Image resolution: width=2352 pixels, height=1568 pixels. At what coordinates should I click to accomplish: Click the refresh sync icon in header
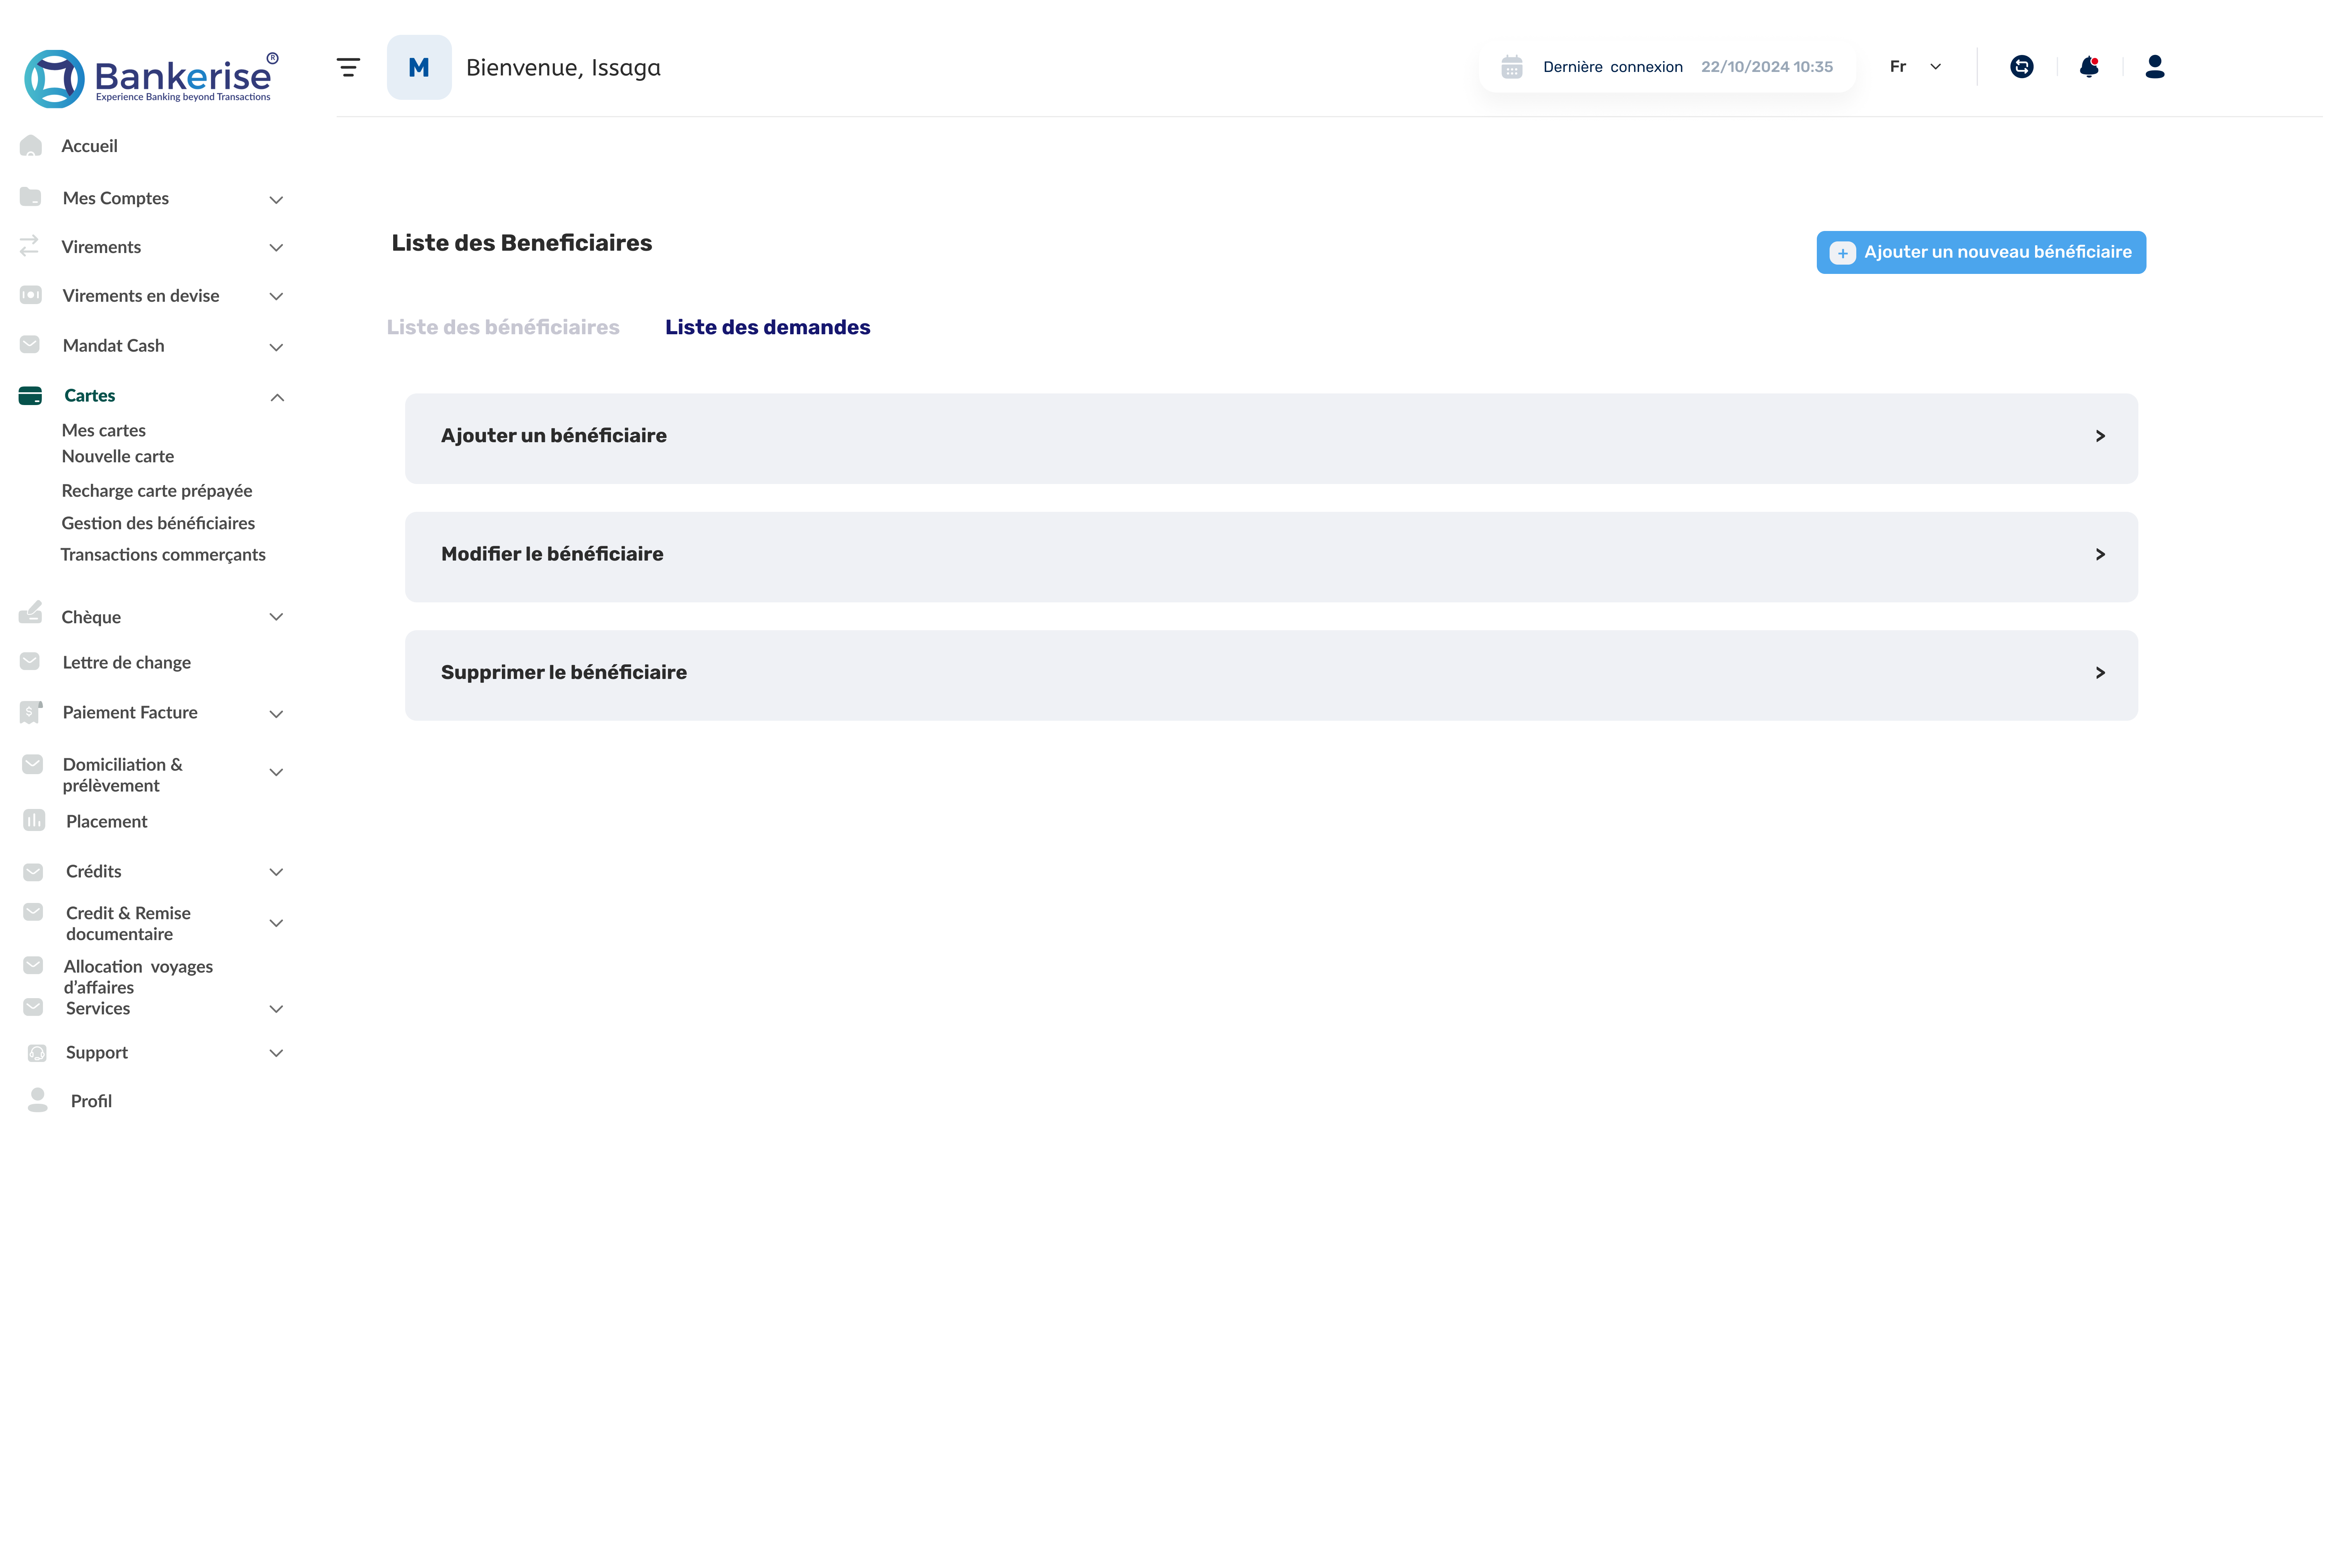(2021, 67)
